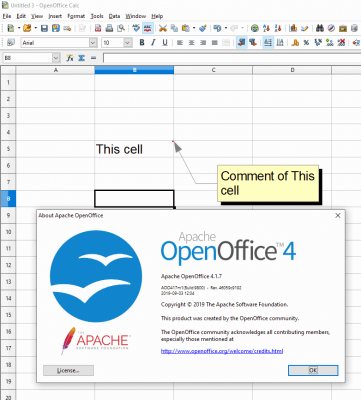Open Find & Replace binoculars

pos(320,28)
